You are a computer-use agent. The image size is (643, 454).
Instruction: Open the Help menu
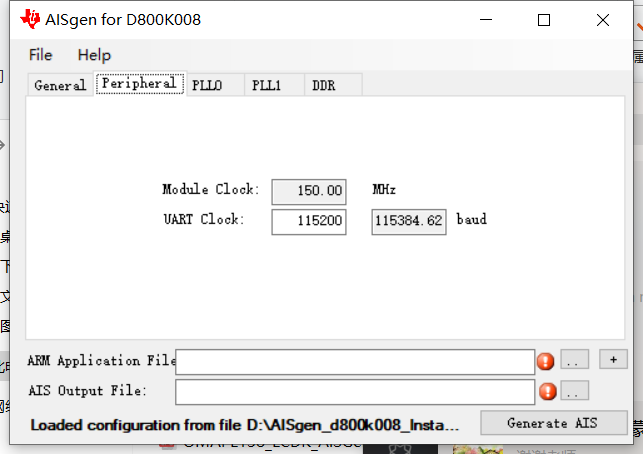tap(94, 55)
